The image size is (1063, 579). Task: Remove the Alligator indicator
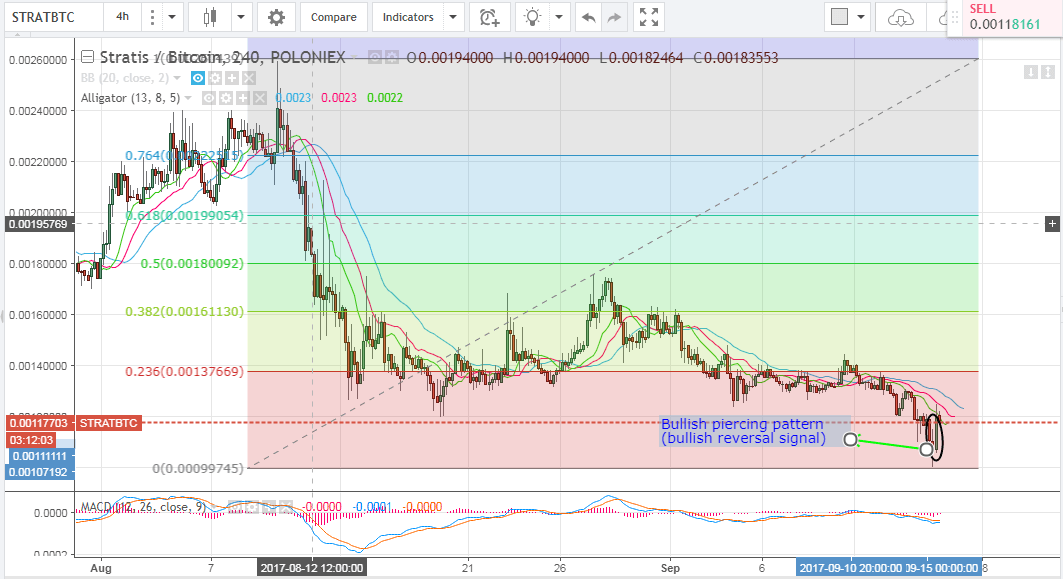tap(260, 98)
